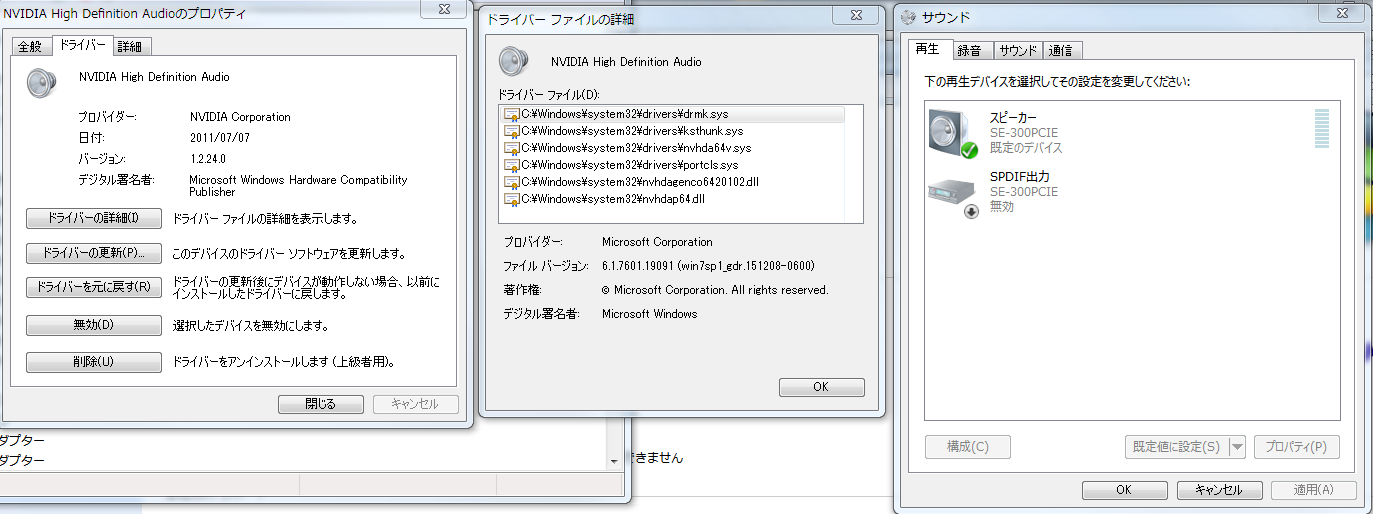1373x514 pixels.
Task: Click the driver version 1.2.24.0 text
Action: [x=208, y=159]
